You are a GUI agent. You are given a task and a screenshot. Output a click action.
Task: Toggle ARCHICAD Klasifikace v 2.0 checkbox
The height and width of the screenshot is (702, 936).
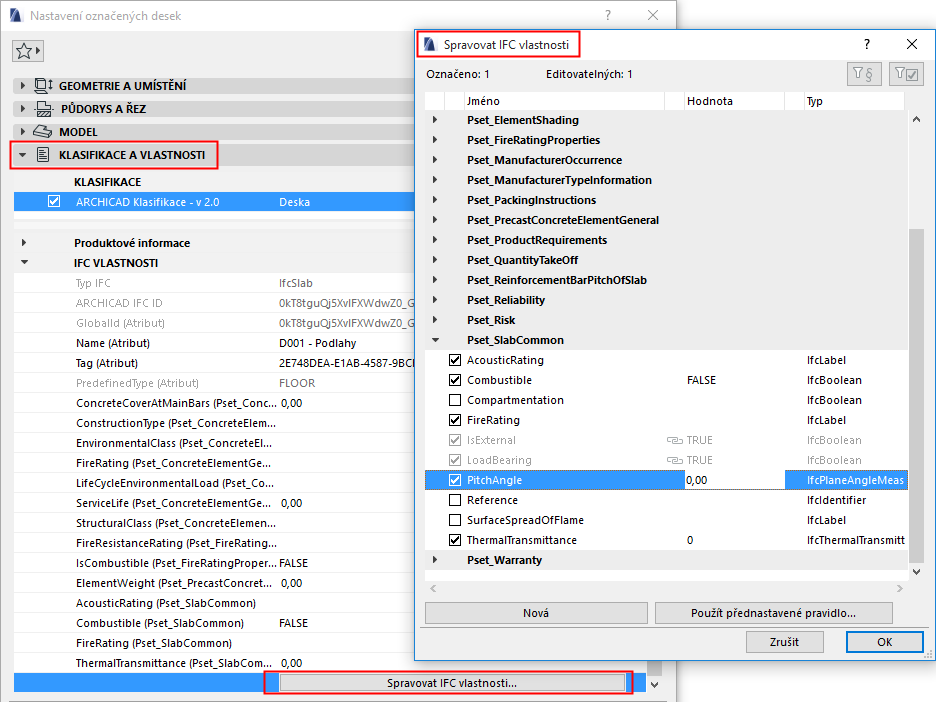click(x=54, y=202)
